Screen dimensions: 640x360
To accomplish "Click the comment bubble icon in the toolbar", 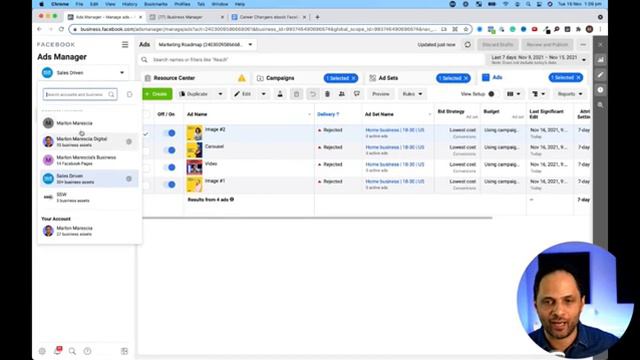I will (x=357, y=94).
